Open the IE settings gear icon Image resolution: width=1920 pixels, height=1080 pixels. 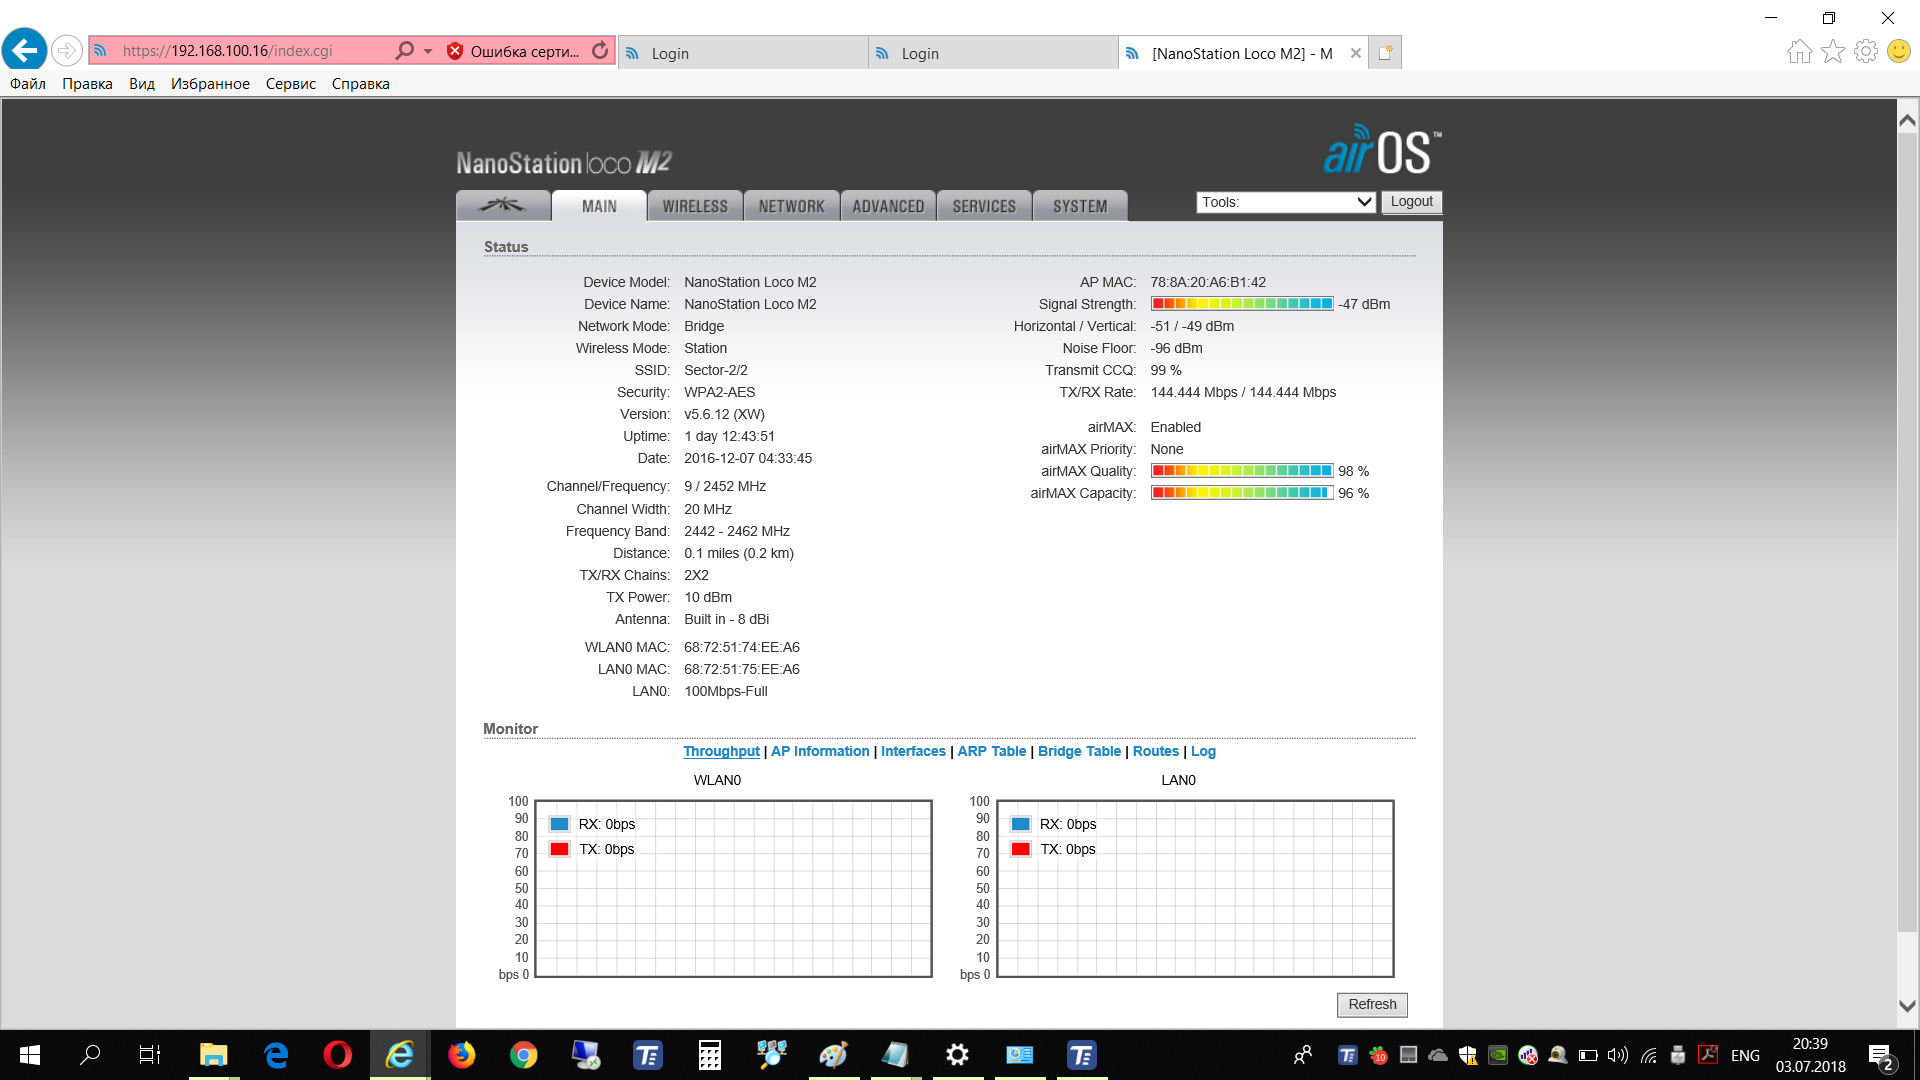tap(1865, 51)
